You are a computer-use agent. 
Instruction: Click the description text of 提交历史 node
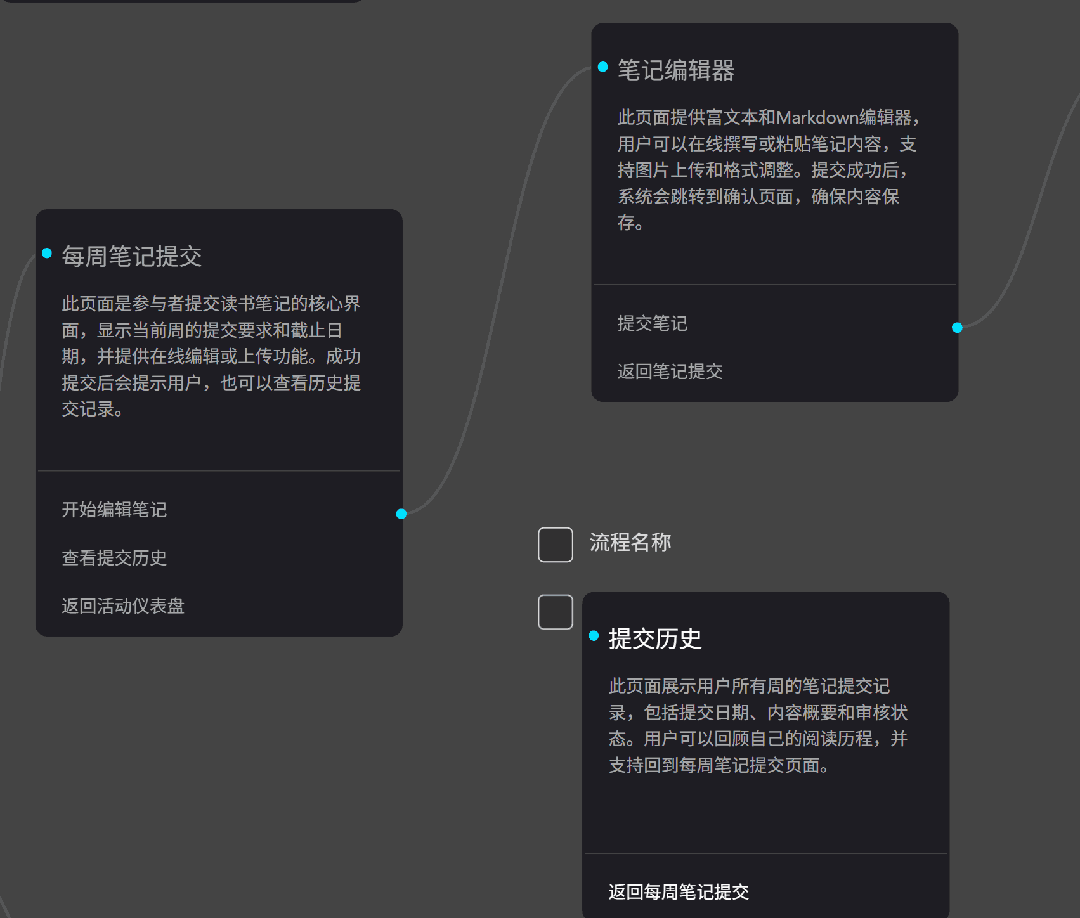click(758, 726)
